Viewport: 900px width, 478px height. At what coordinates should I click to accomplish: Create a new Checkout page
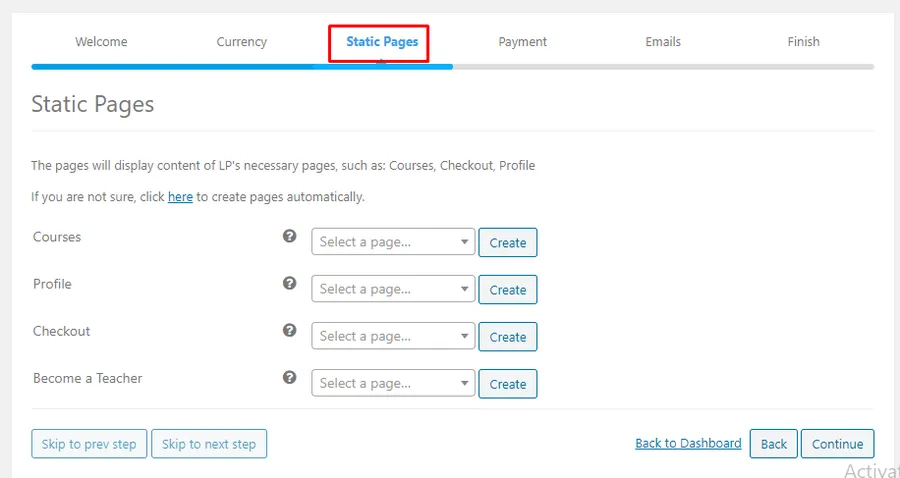(x=507, y=336)
